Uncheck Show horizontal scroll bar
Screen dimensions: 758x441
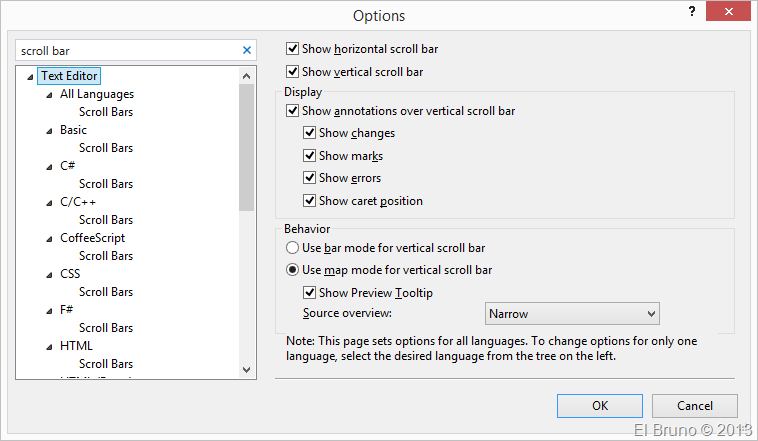point(293,49)
